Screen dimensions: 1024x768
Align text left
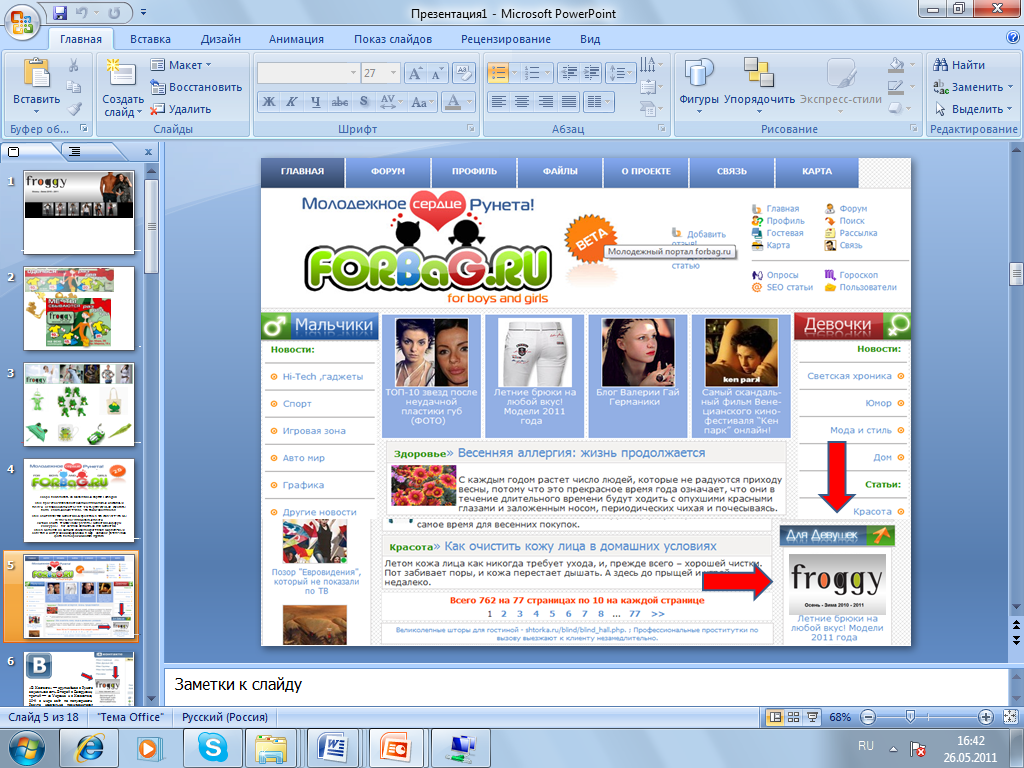(x=499, y=101)
